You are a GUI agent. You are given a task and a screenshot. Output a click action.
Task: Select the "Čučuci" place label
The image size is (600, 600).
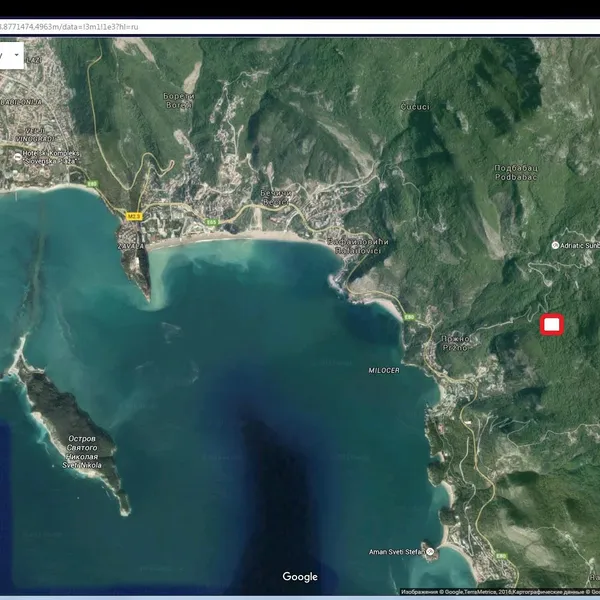(415, 107)
